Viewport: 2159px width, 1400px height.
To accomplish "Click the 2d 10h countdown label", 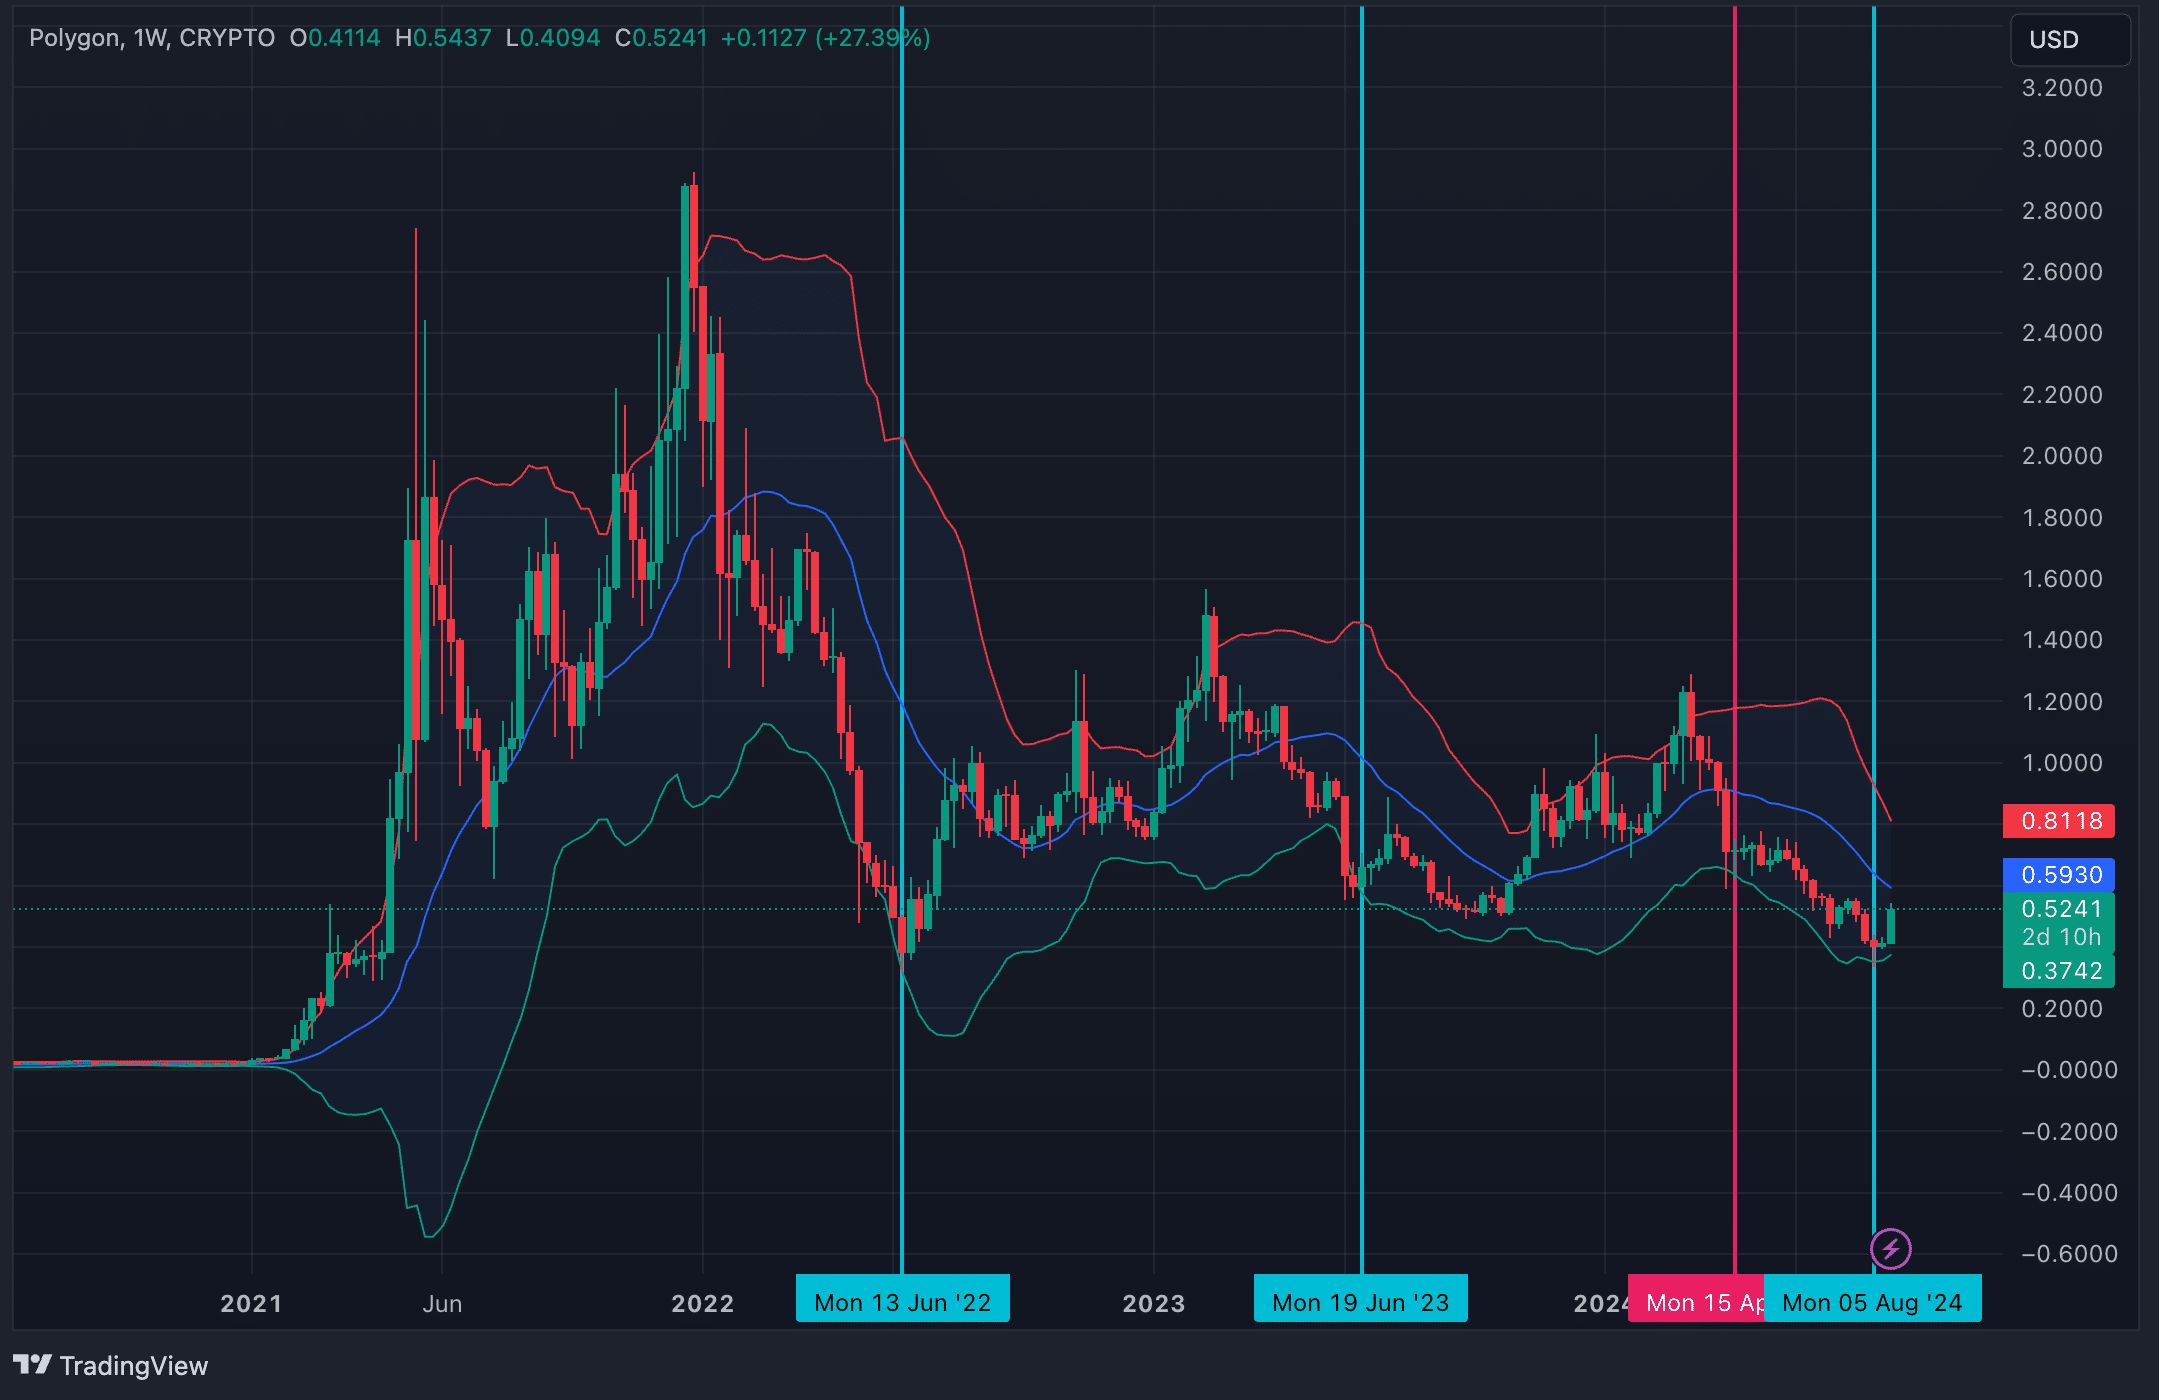I will pos(2059,938).
